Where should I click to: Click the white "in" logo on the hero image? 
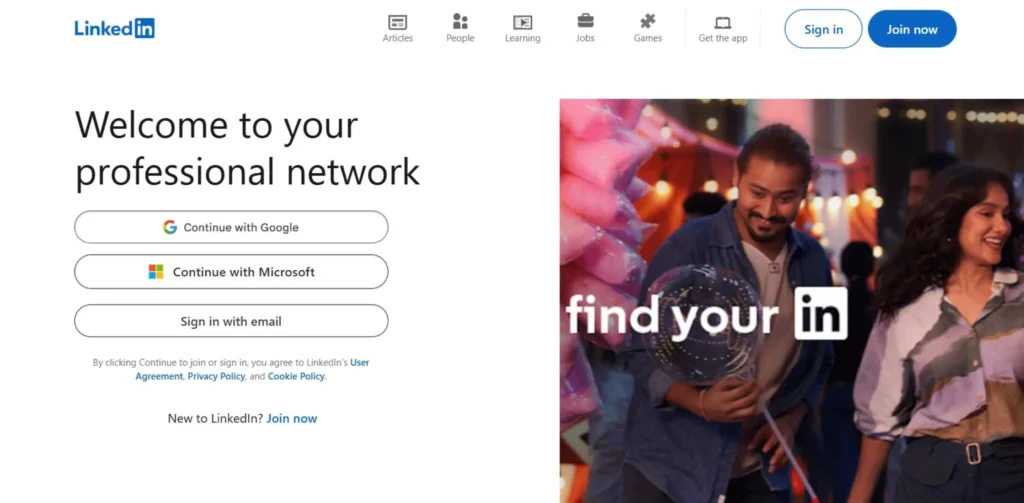820,314
